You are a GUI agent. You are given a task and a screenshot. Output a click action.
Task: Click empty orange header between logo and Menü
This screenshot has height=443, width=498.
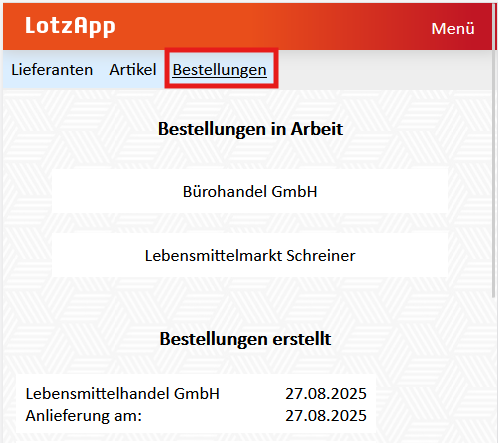[x=267, y=27]
